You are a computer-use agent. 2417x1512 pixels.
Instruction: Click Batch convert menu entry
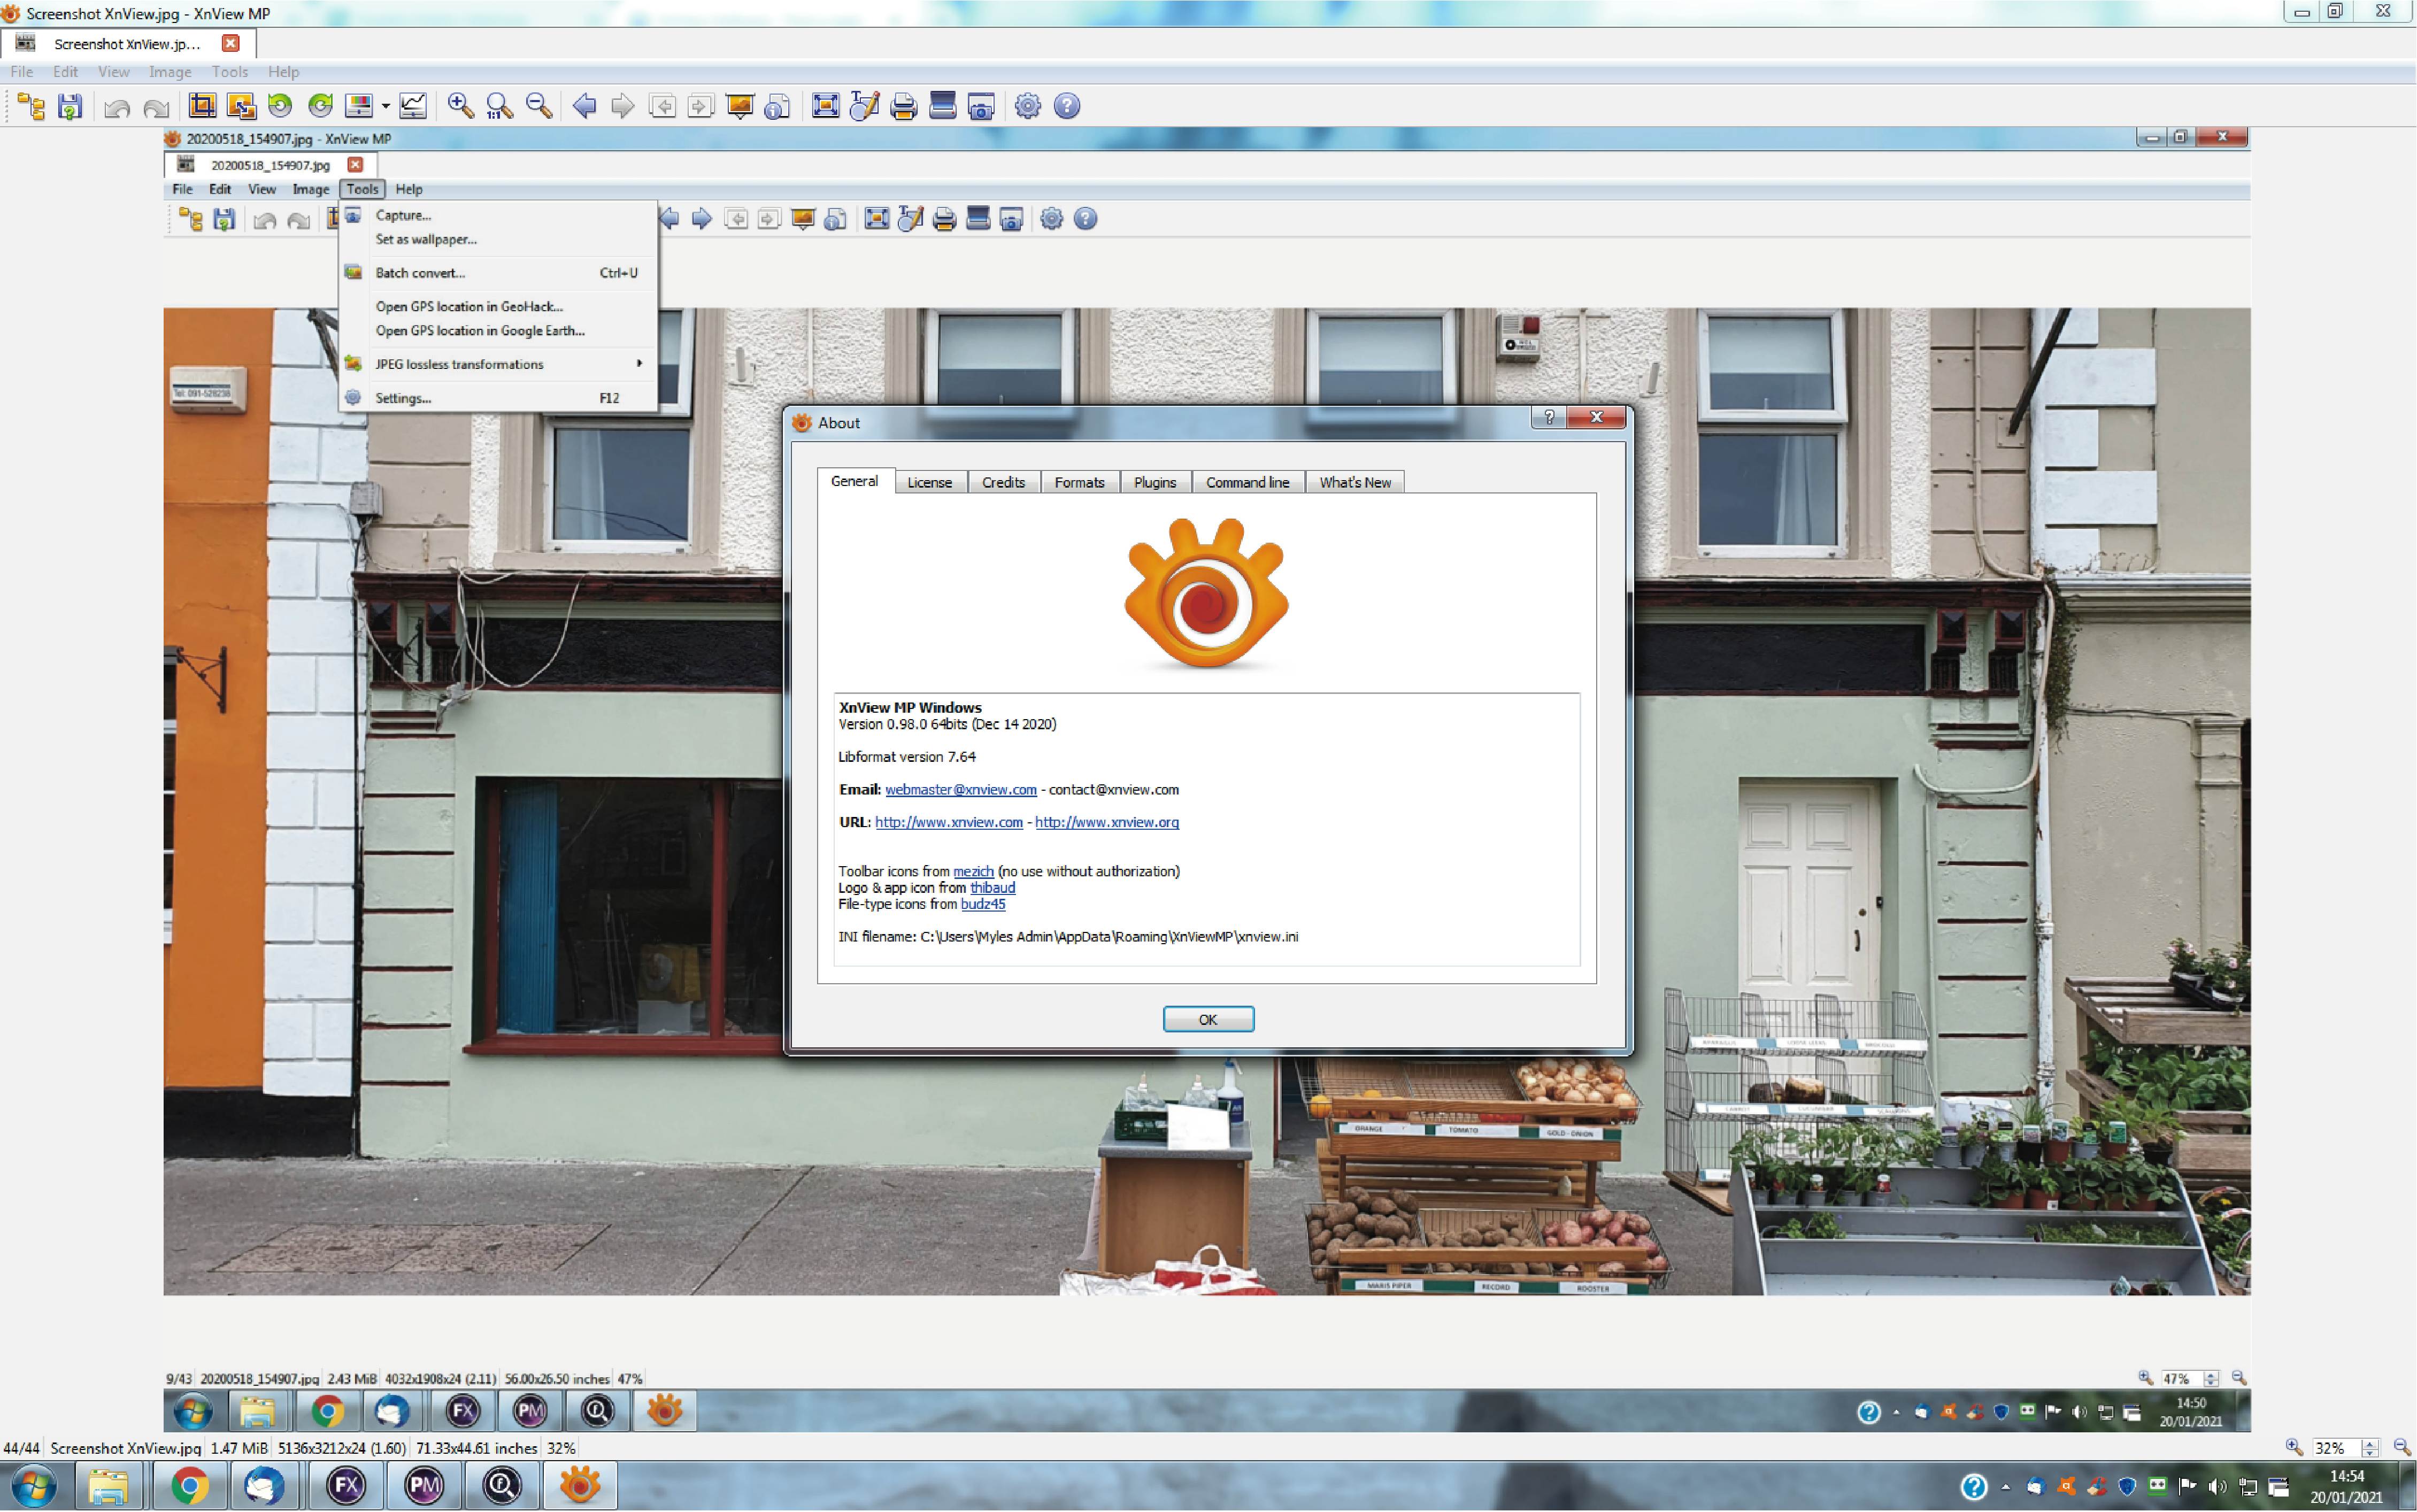(420, 273)
